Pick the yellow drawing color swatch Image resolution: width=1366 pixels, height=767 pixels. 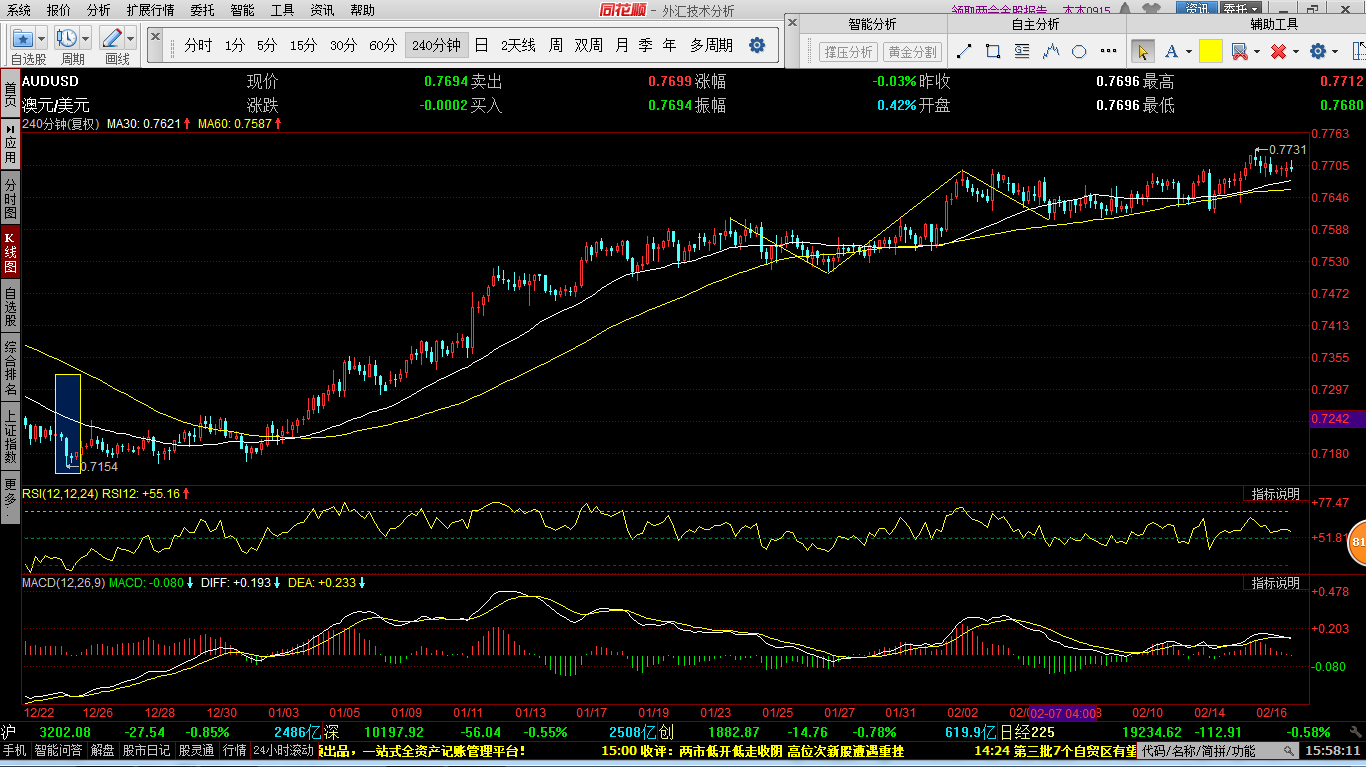(x=1210, y=51)
